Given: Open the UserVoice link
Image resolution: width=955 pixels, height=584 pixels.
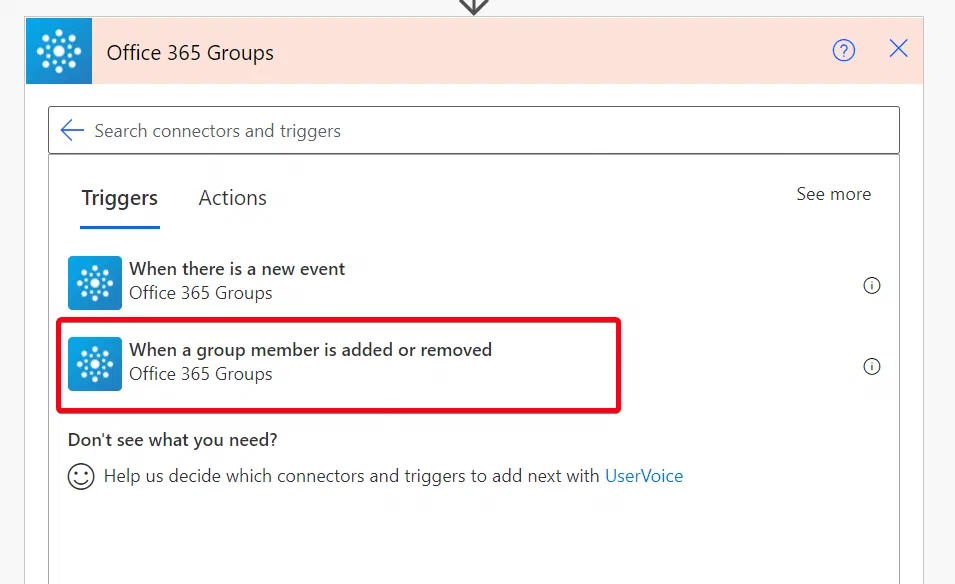Looking at the screenshot, I should point(644,476).
